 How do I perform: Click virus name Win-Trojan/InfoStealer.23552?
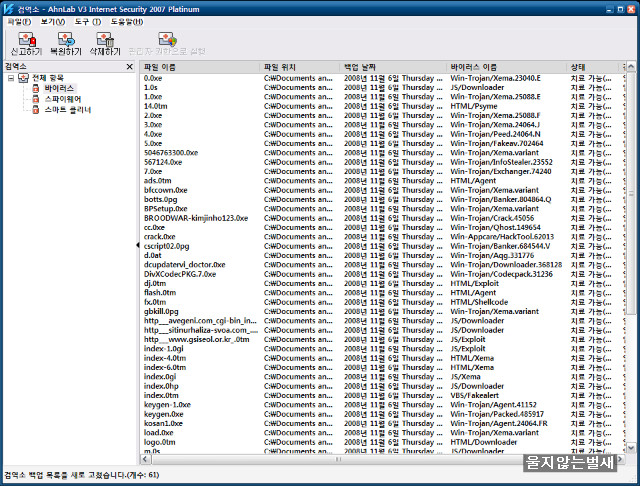coord(502,162)
